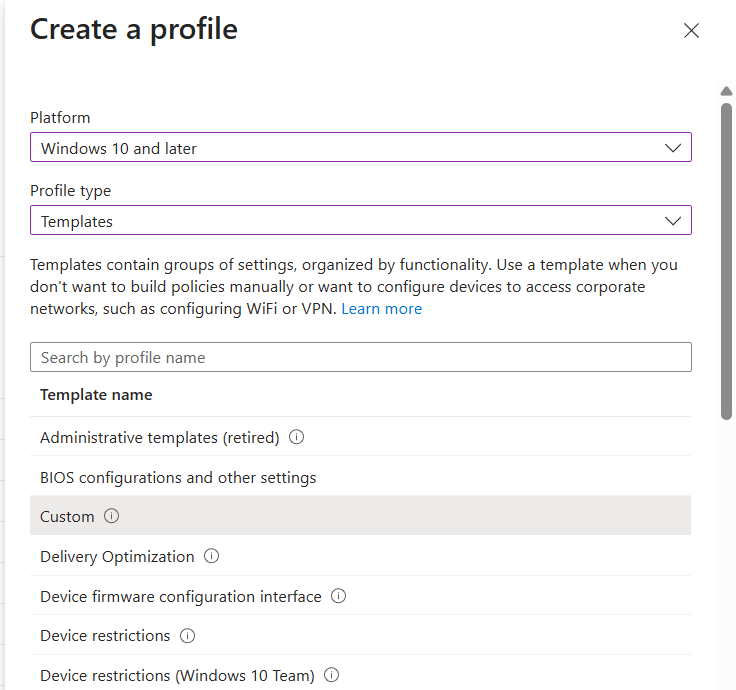This screenshot has height=690, width=736.
Task: Click the scrollbar up arrow
Action: (727, 92)
